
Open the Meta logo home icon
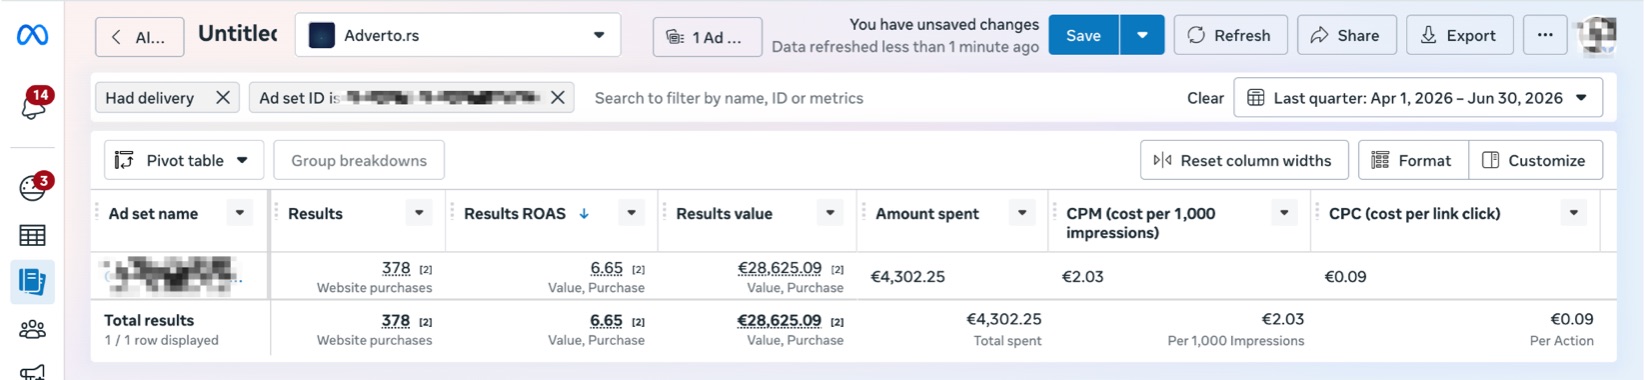point(32,35)
